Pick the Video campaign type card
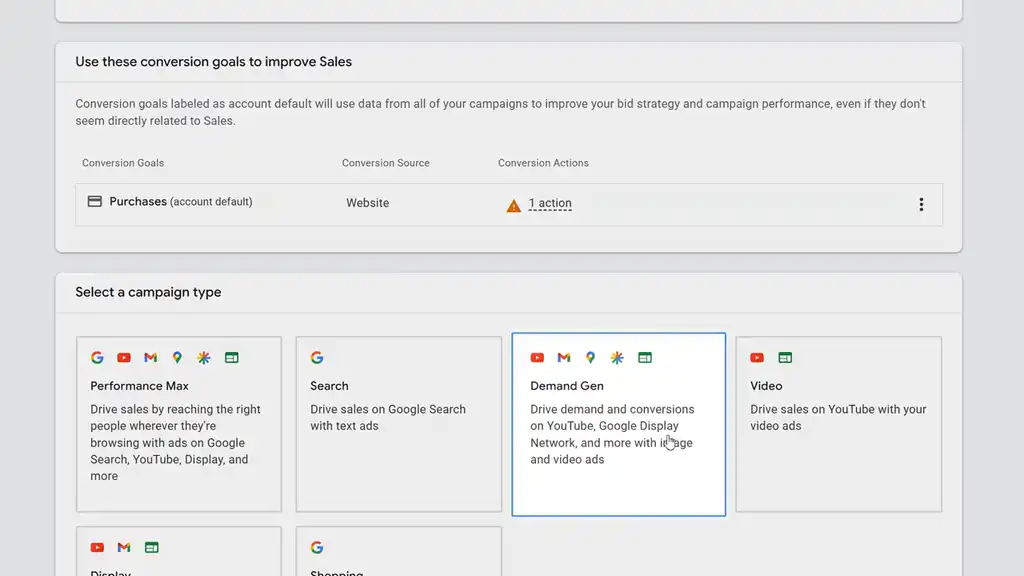 [x=839, y=424]
